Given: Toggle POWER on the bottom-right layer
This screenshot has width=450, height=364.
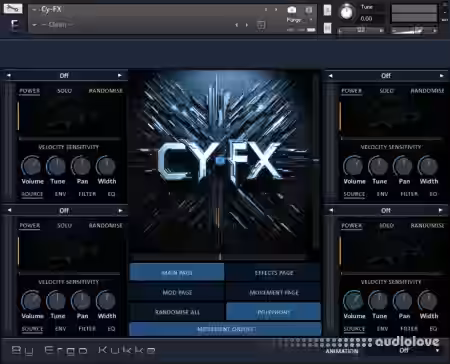Looking at the screenshot, I should 352,226.
